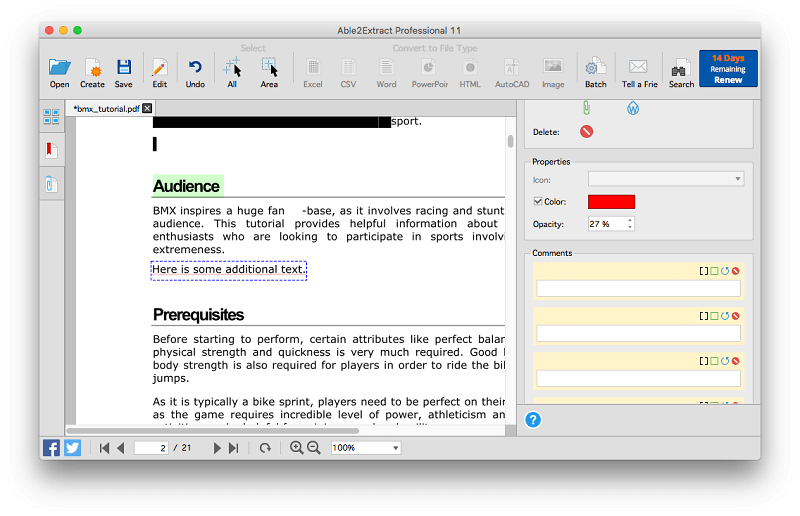Share on Facebook
This screenshot has width=800, height=516.
pos(51,448)
